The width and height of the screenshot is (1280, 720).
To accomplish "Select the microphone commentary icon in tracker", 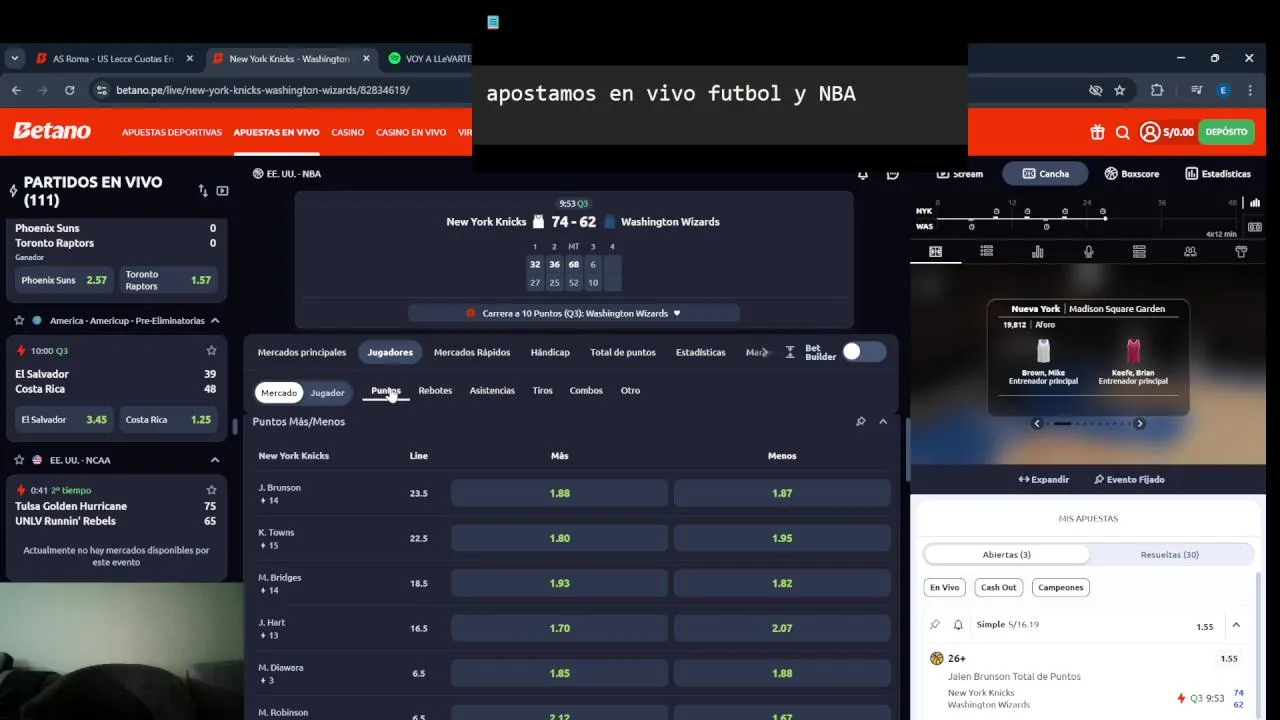I will (x=1089, y=252).
